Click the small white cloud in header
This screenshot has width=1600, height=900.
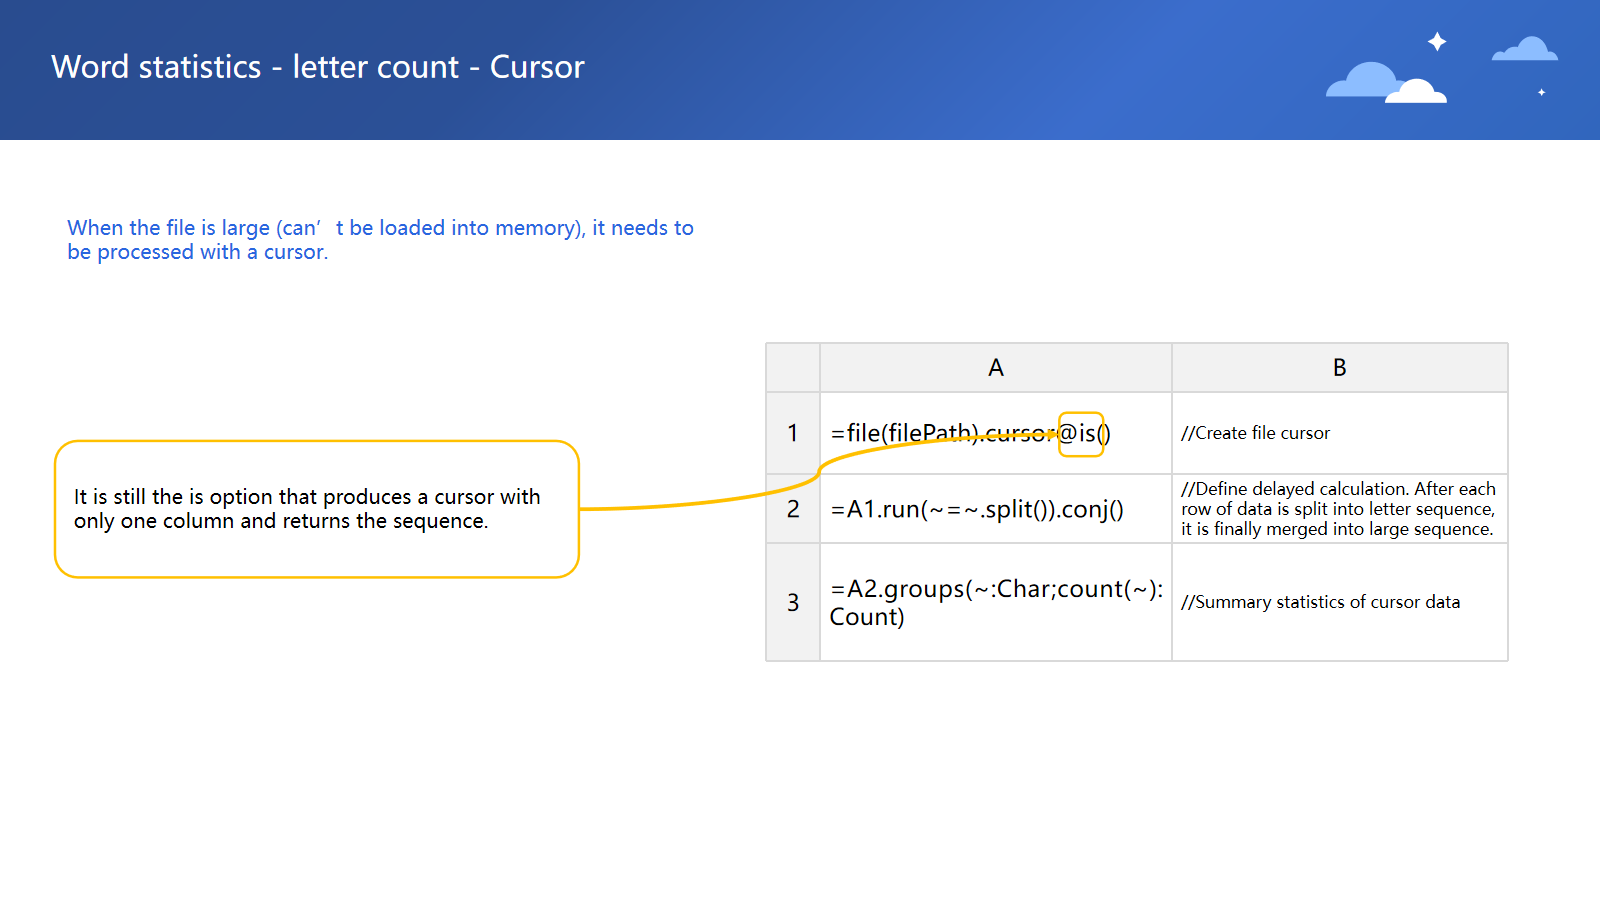pos(1417,92)
